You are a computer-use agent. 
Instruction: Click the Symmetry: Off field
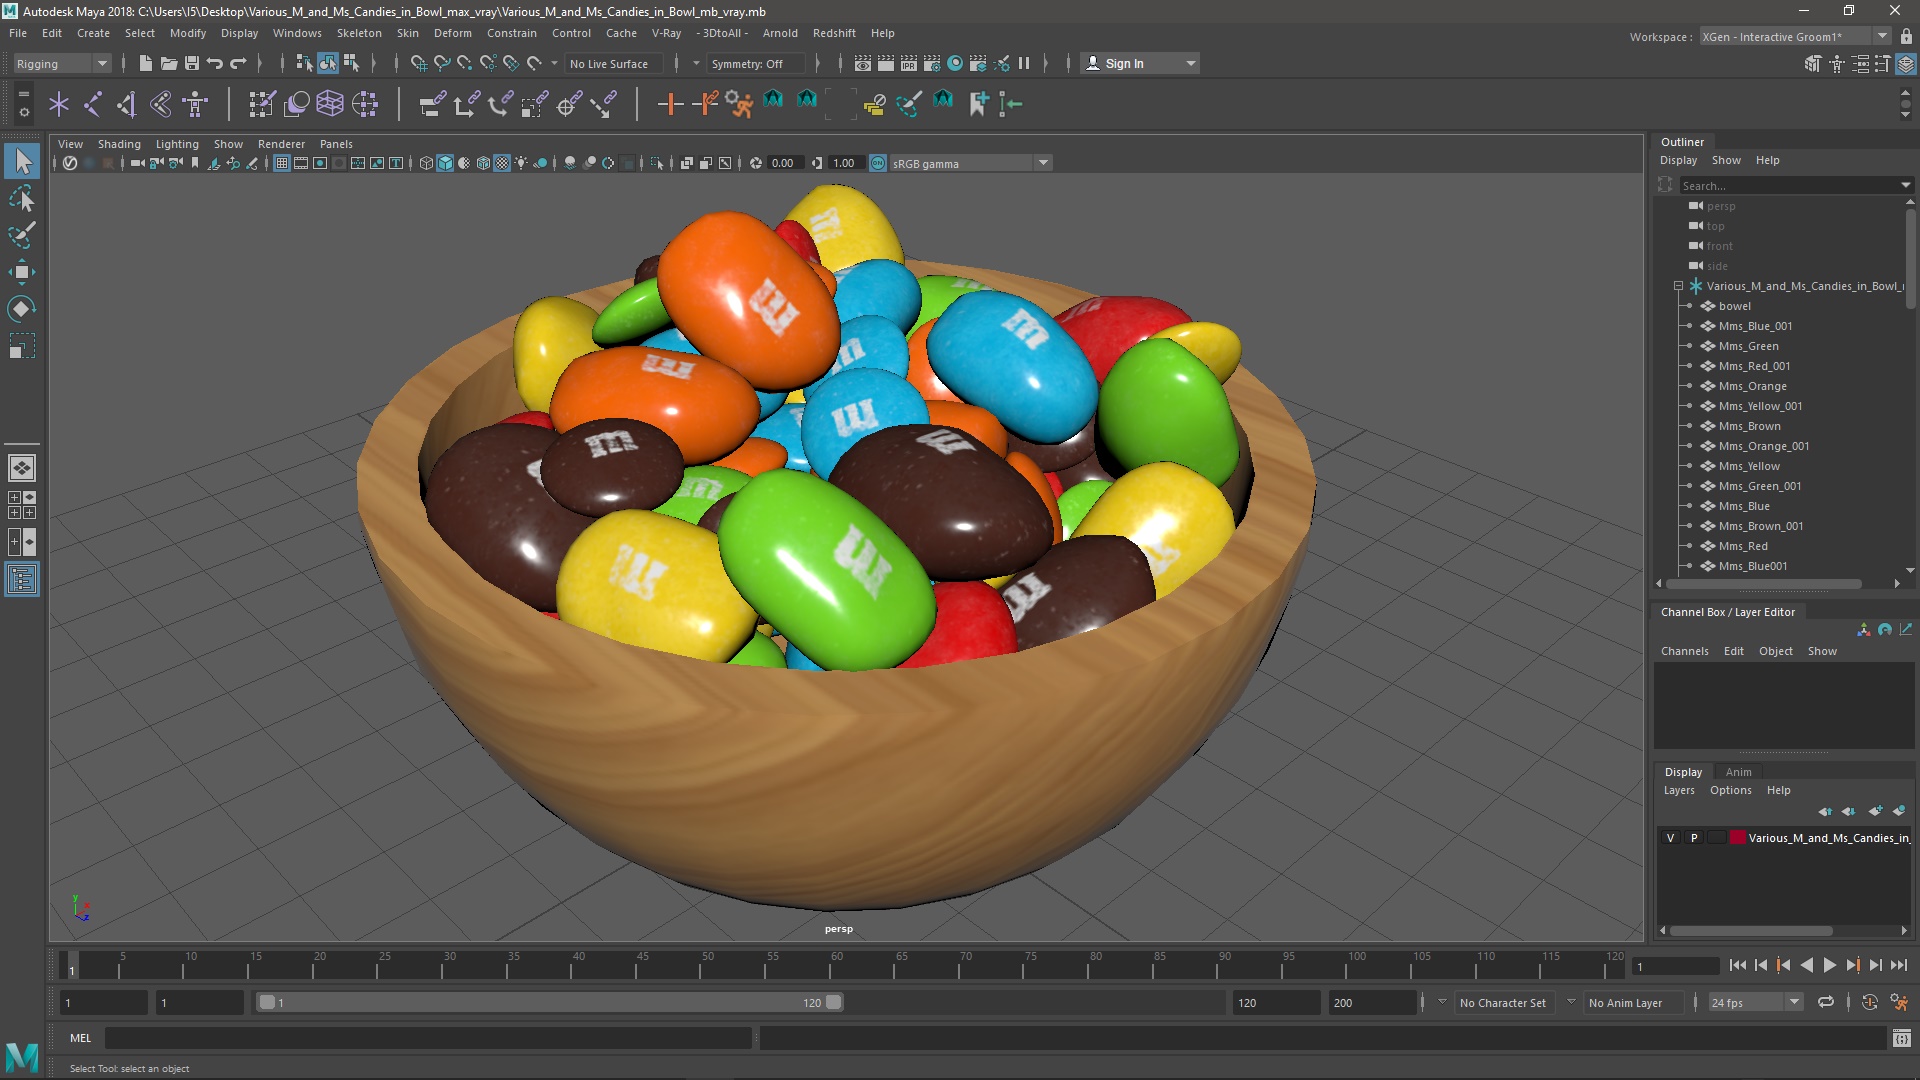click(x=754, y=63)
